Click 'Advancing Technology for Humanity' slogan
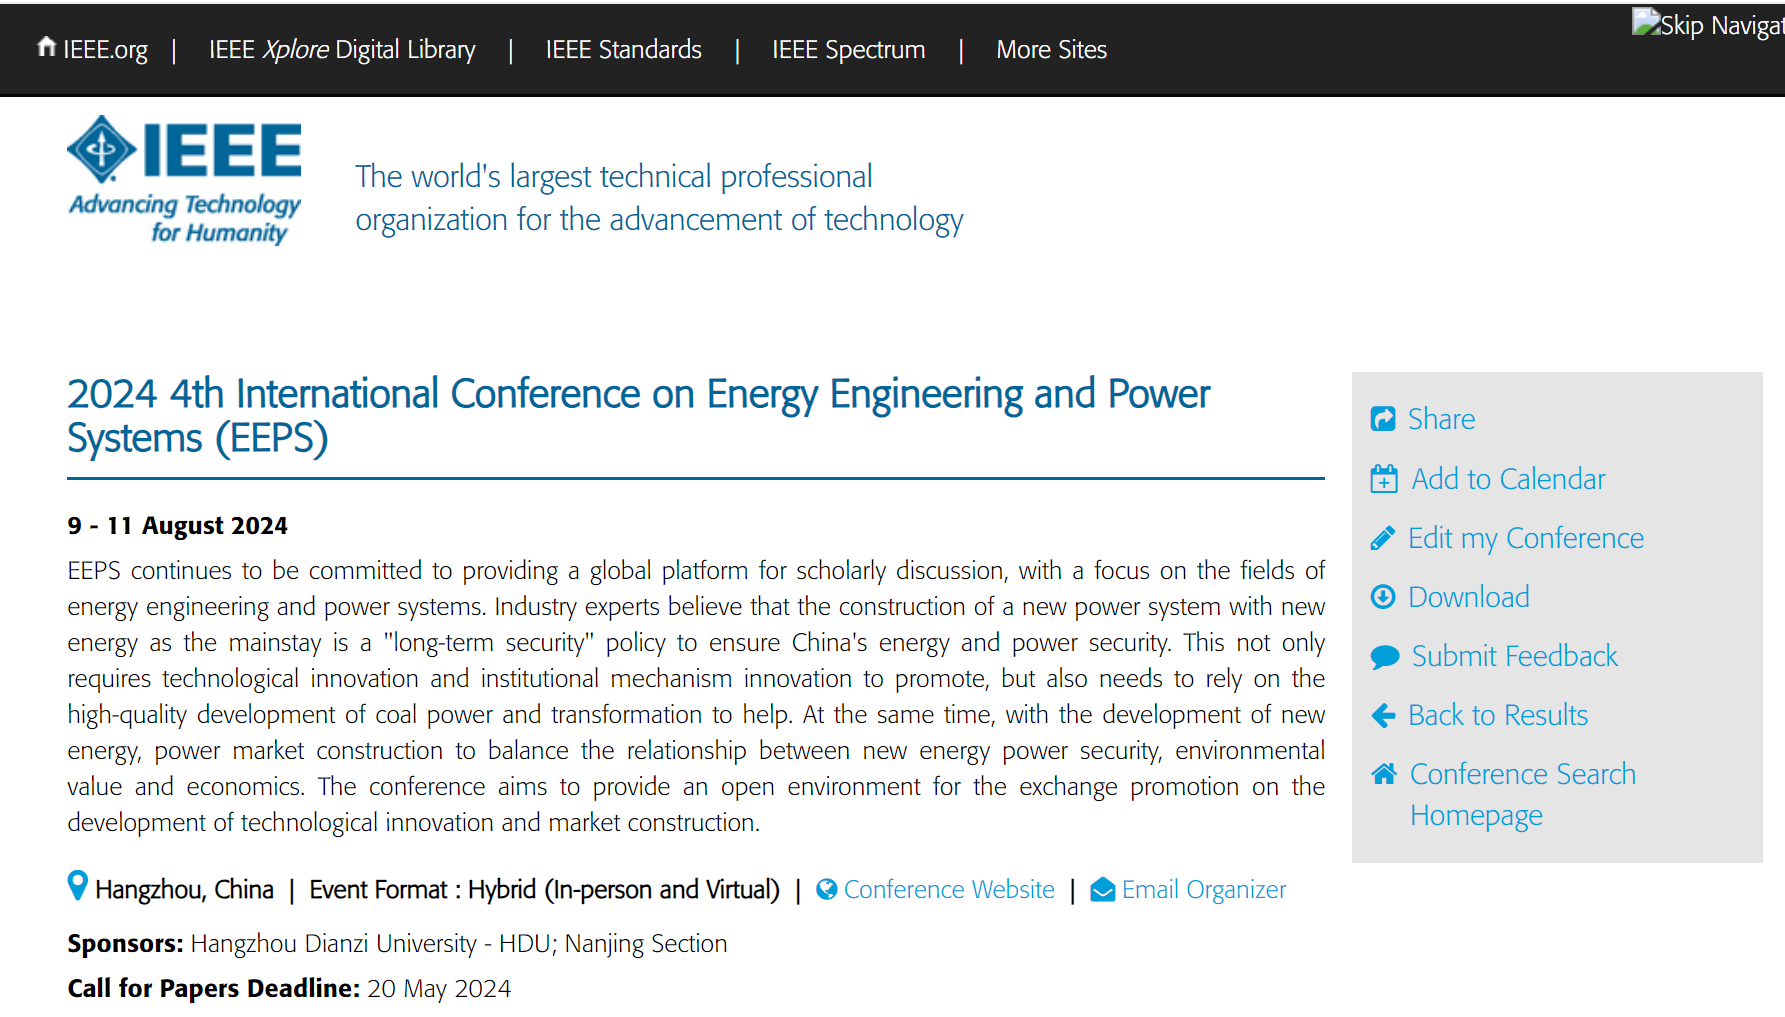Screen dimensions: 1785x1017 [185, 218]
